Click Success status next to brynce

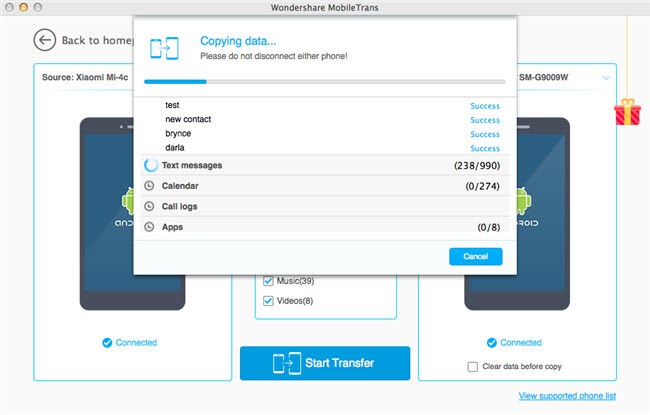click(485, 134)
